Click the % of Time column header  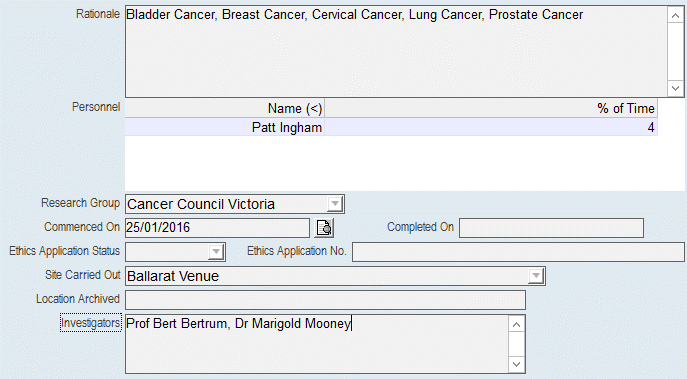(x=491, y=108)
